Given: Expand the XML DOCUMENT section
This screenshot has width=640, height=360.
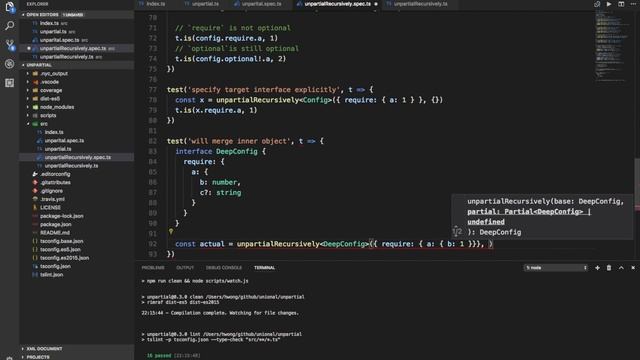Looking at the screenshot, I should coord(77,349).
